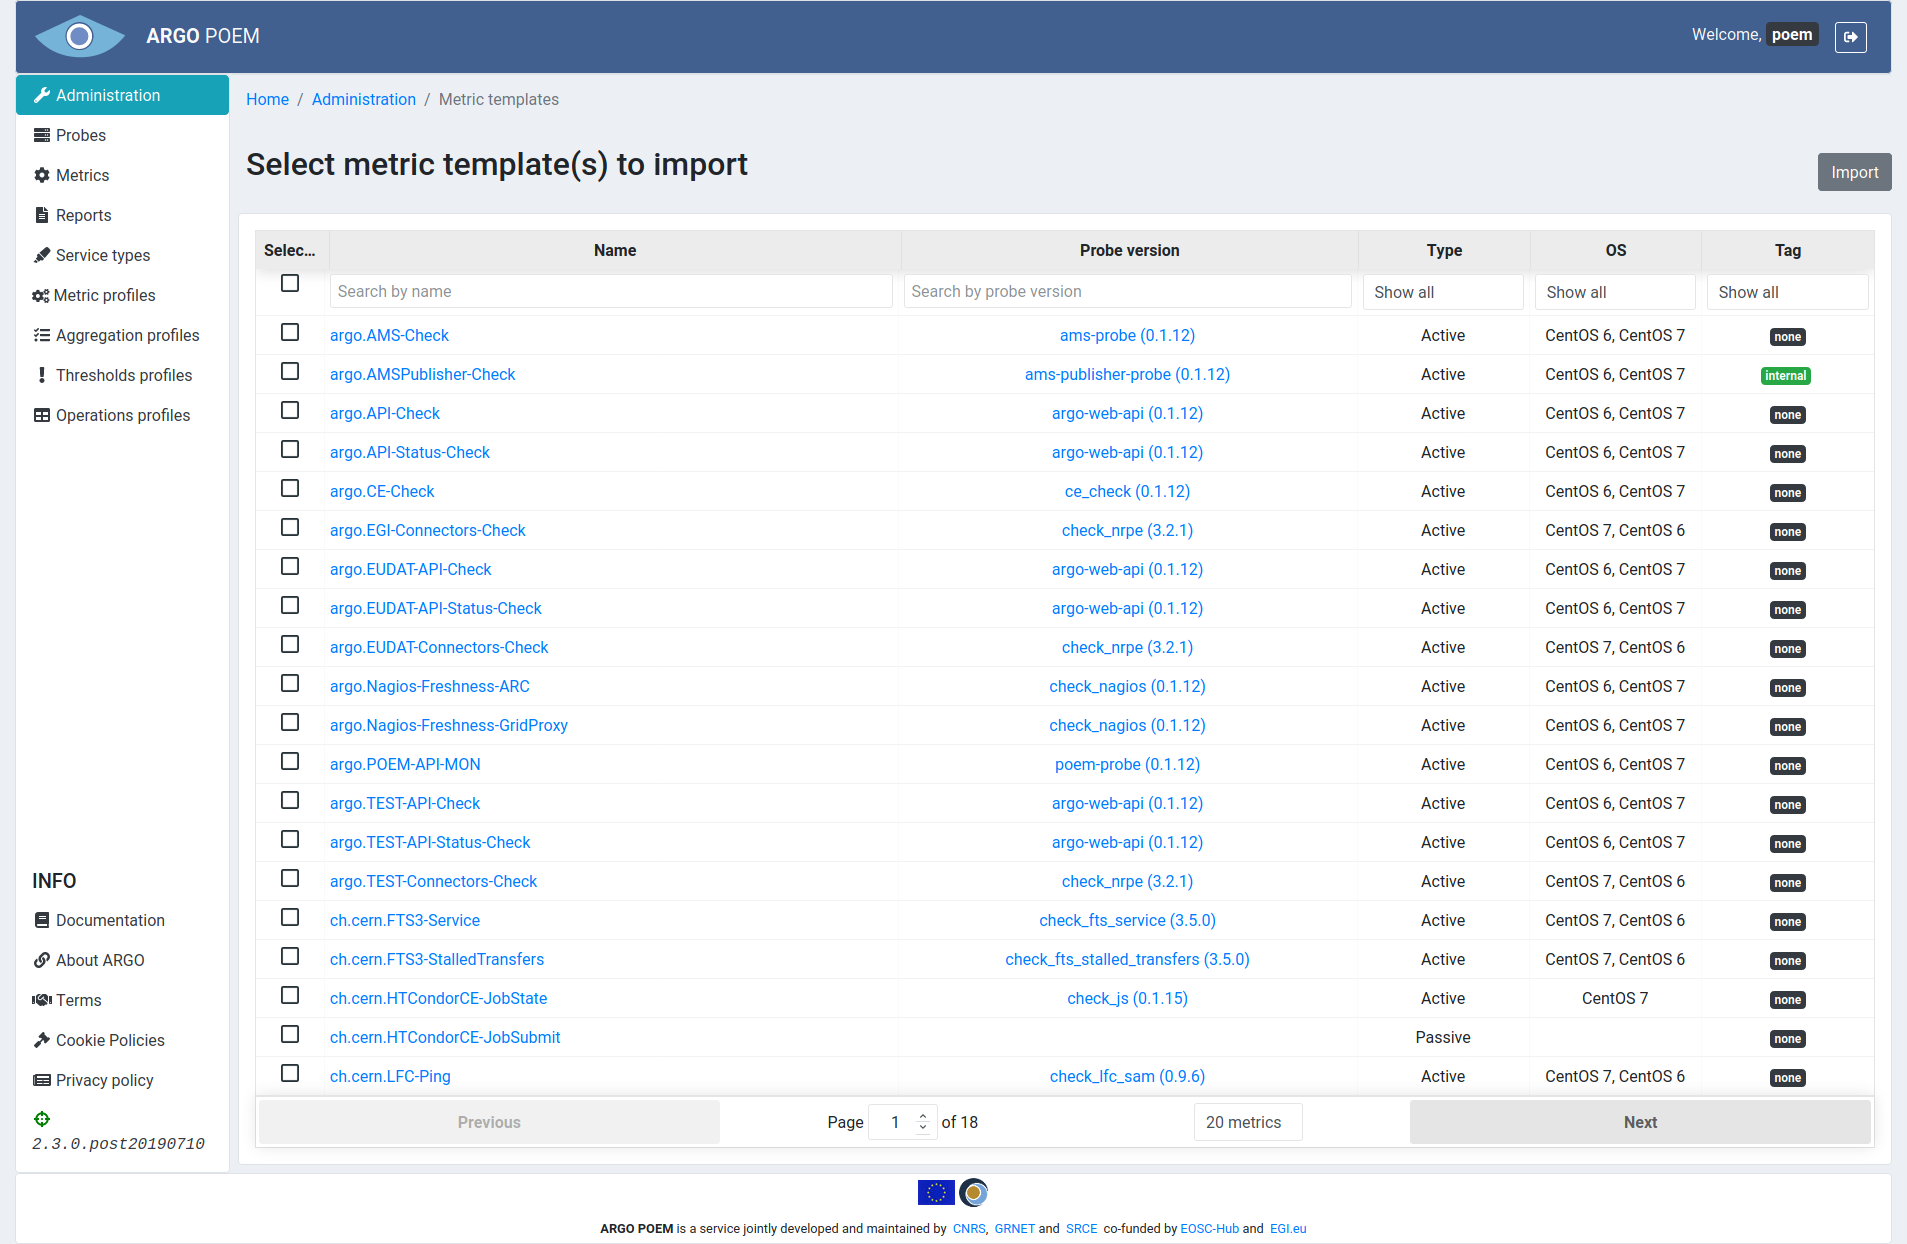Click the Service types icon
1907x1244 pixels.
click(x=42, y=255)
